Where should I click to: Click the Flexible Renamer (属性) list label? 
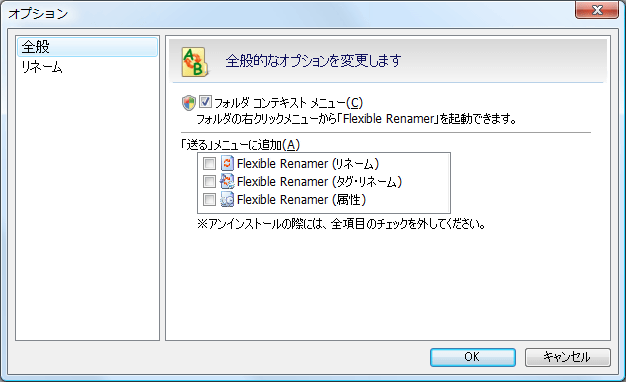[x=301, y=200]
